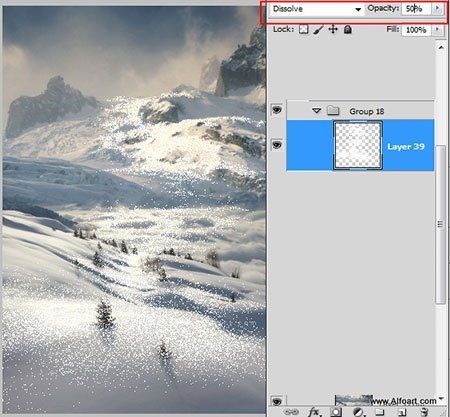Hide Group 18 with its eye icon
The width and height of the screenshot is (450, 417).
tap(277, 110)
